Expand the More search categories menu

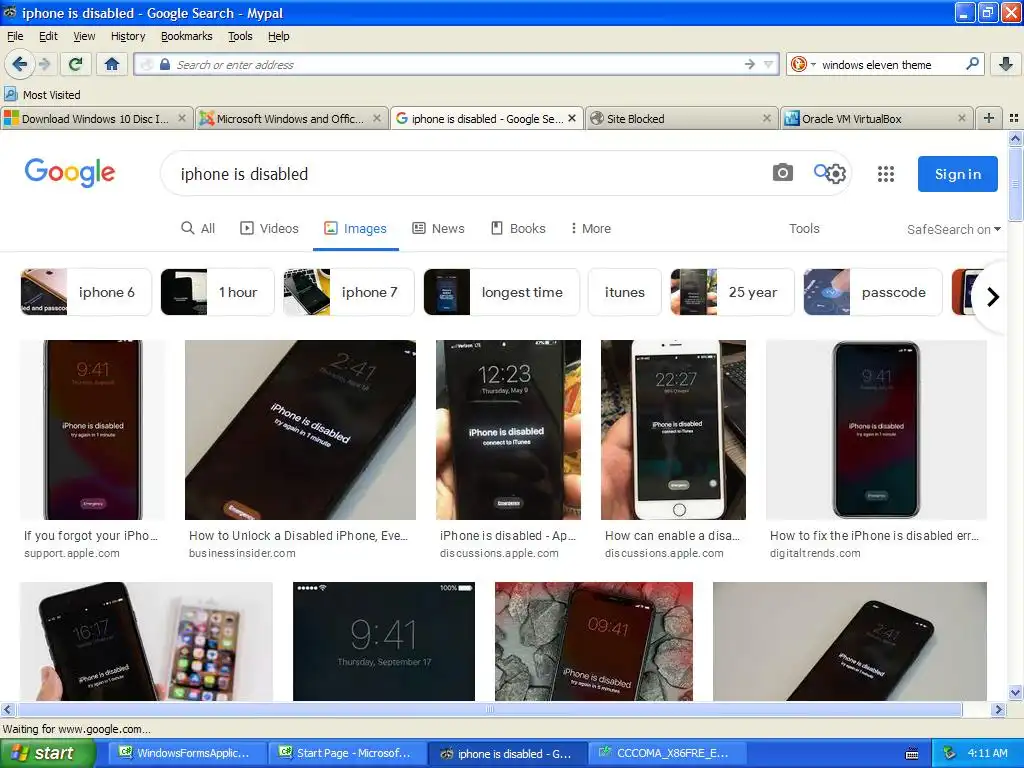click(x=590, y=229)
